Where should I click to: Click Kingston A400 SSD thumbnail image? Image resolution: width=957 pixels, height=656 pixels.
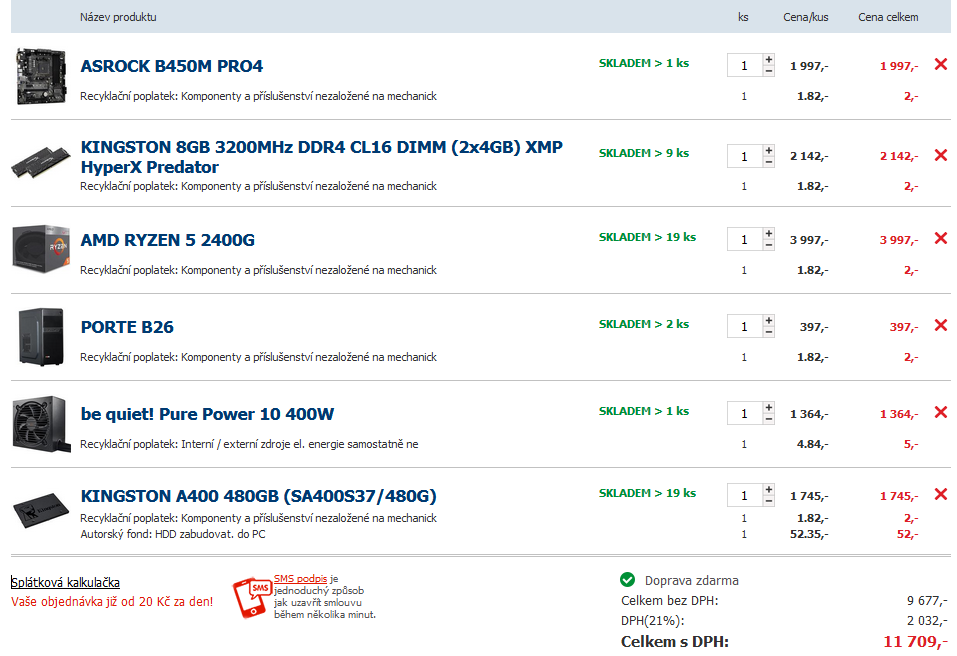41,510
